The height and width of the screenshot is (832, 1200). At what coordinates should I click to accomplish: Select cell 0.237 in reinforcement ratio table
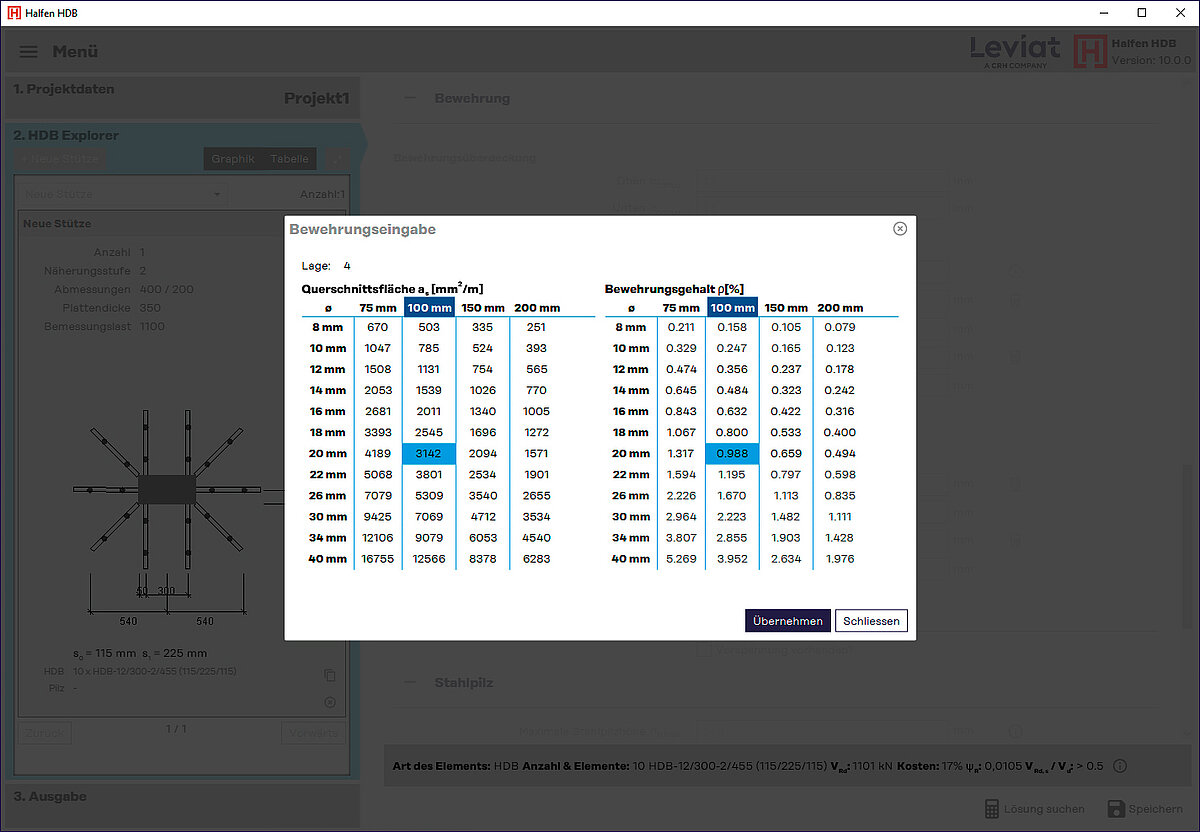pyautogui.click(x=785, y=369)
